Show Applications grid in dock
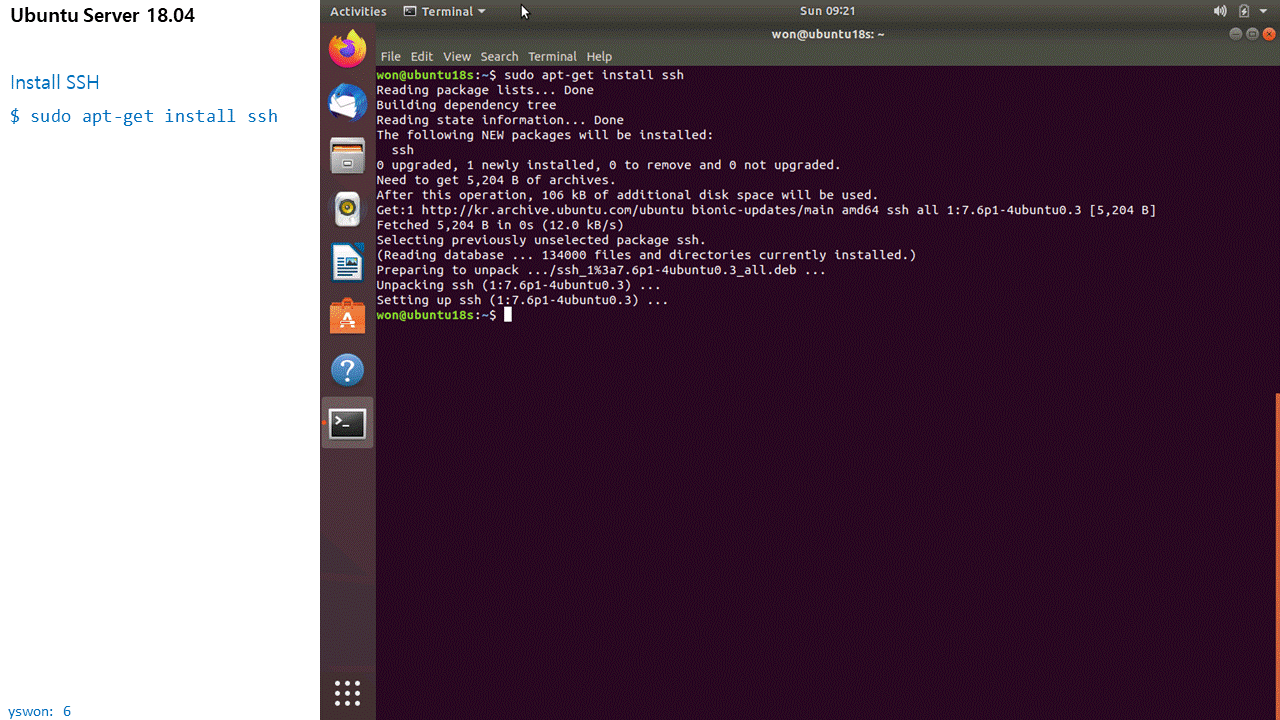 point(347,693)
